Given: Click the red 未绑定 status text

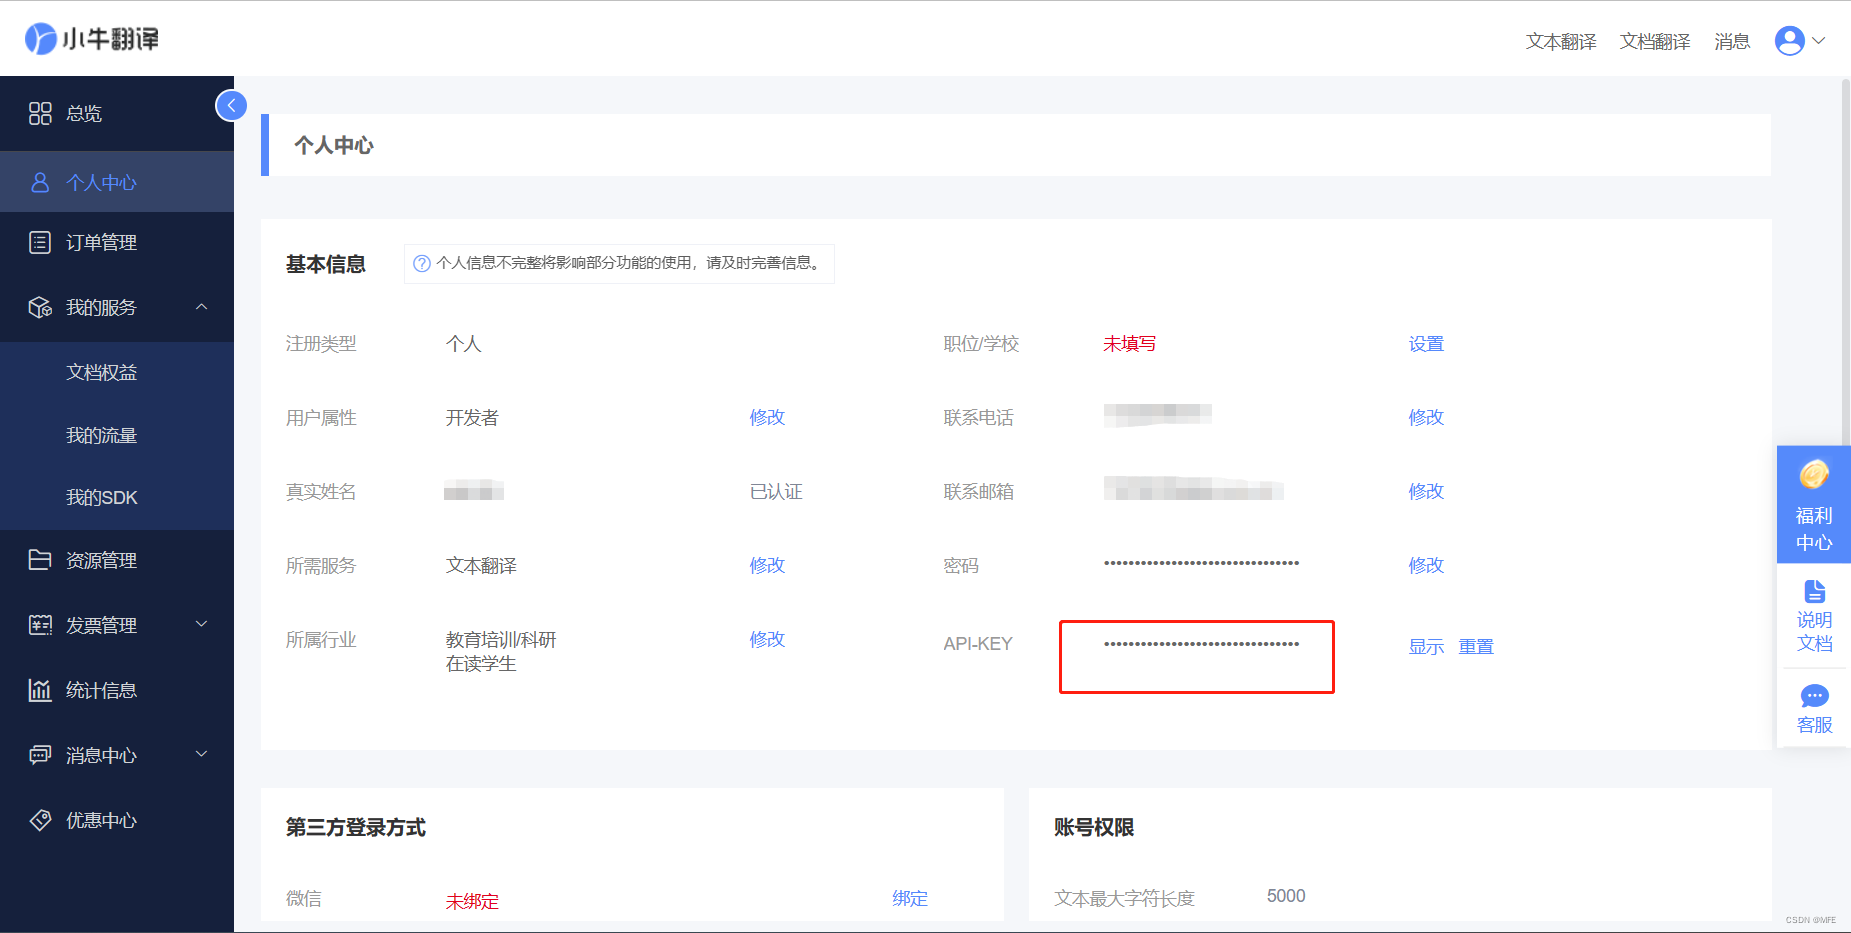Looking at the screenshot, I should point(472,902).
